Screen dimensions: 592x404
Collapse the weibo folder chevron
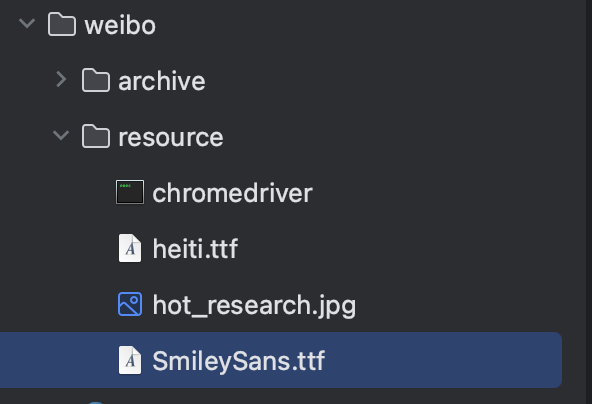[27, 23]
